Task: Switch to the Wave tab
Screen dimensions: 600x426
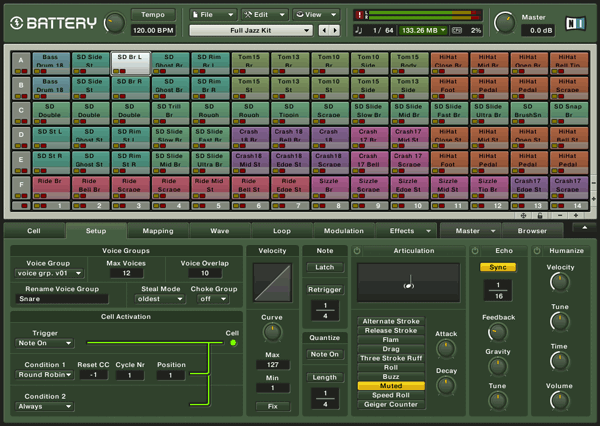Action: click(x=220, y=231)
